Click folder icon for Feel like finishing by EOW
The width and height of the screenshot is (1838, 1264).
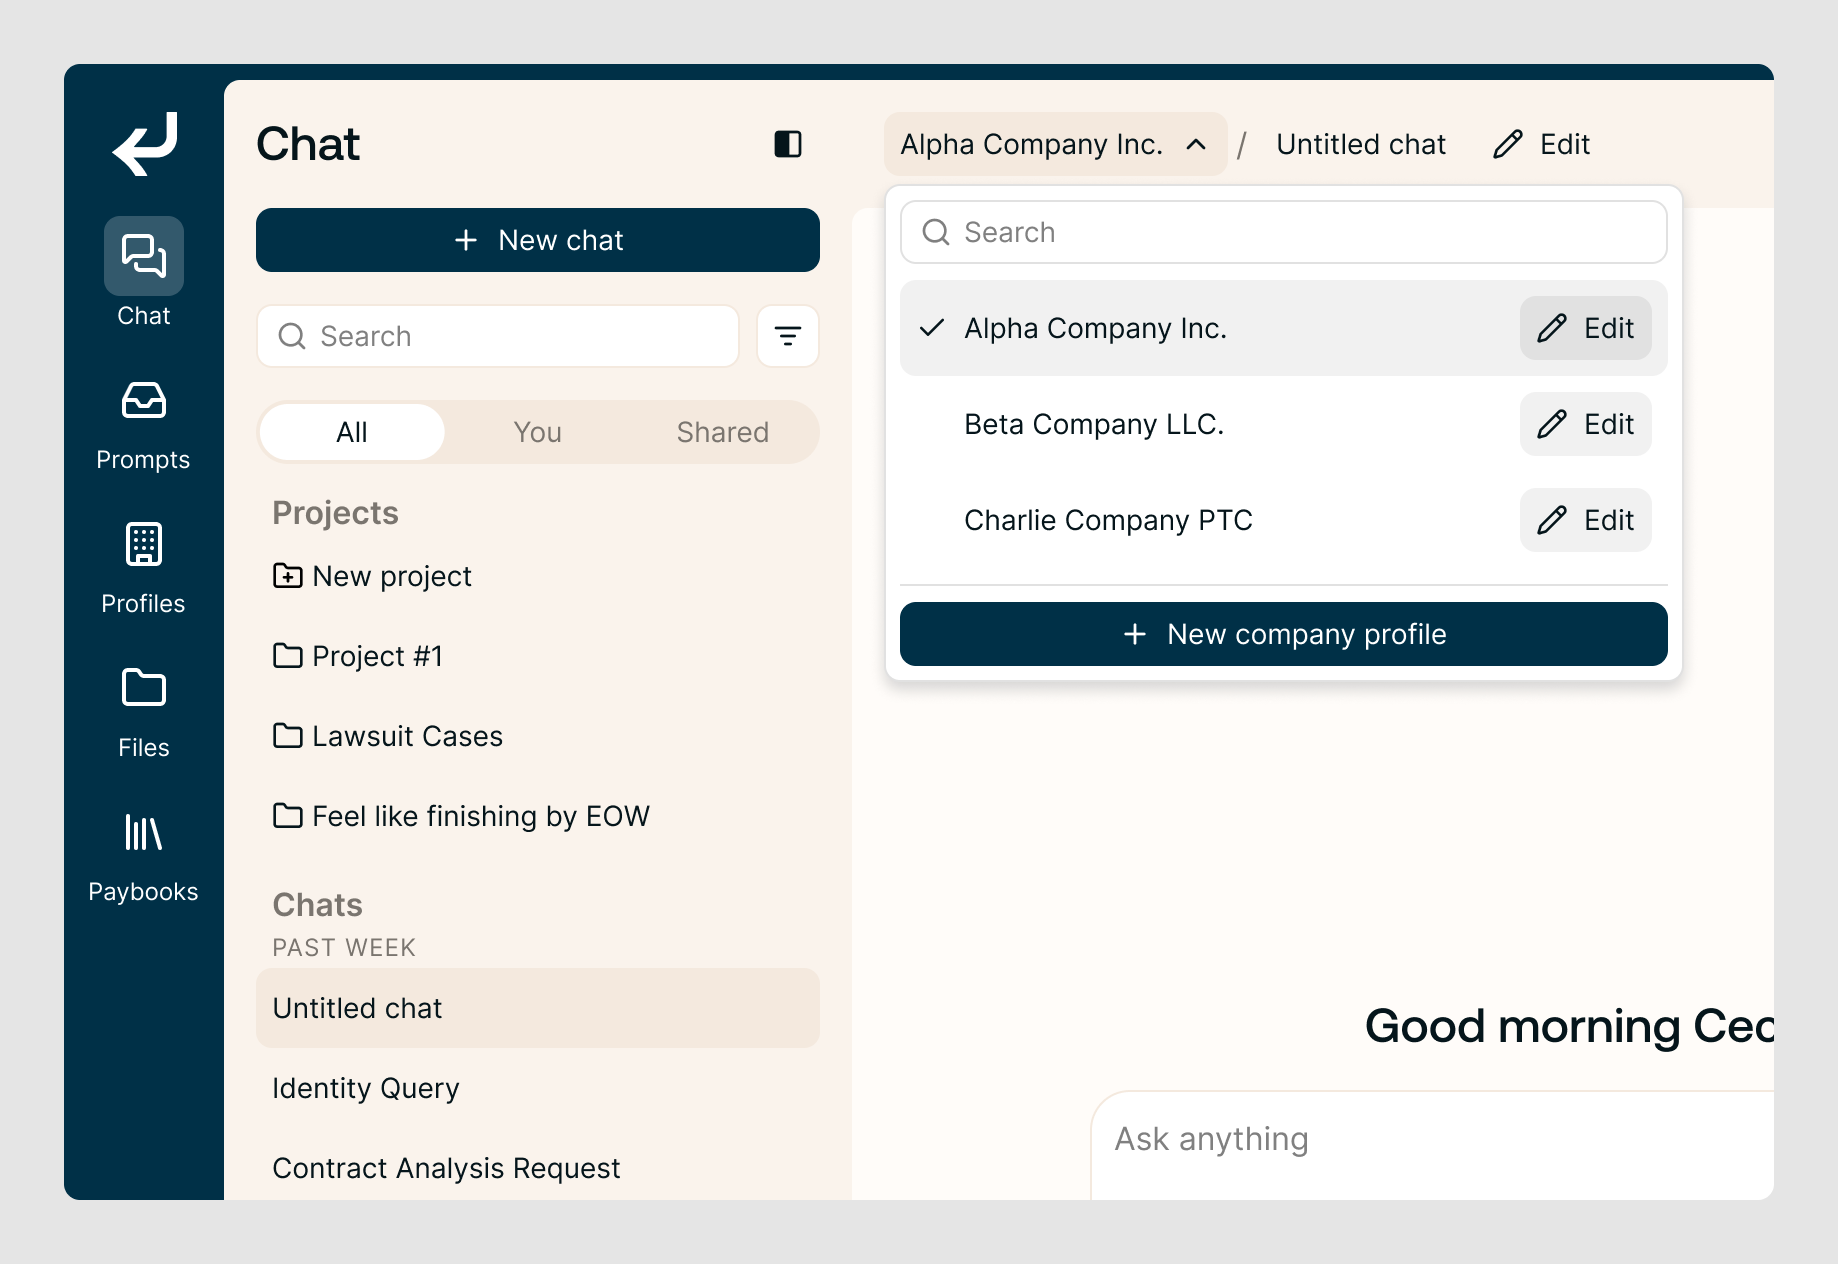(x=288, y=816)
